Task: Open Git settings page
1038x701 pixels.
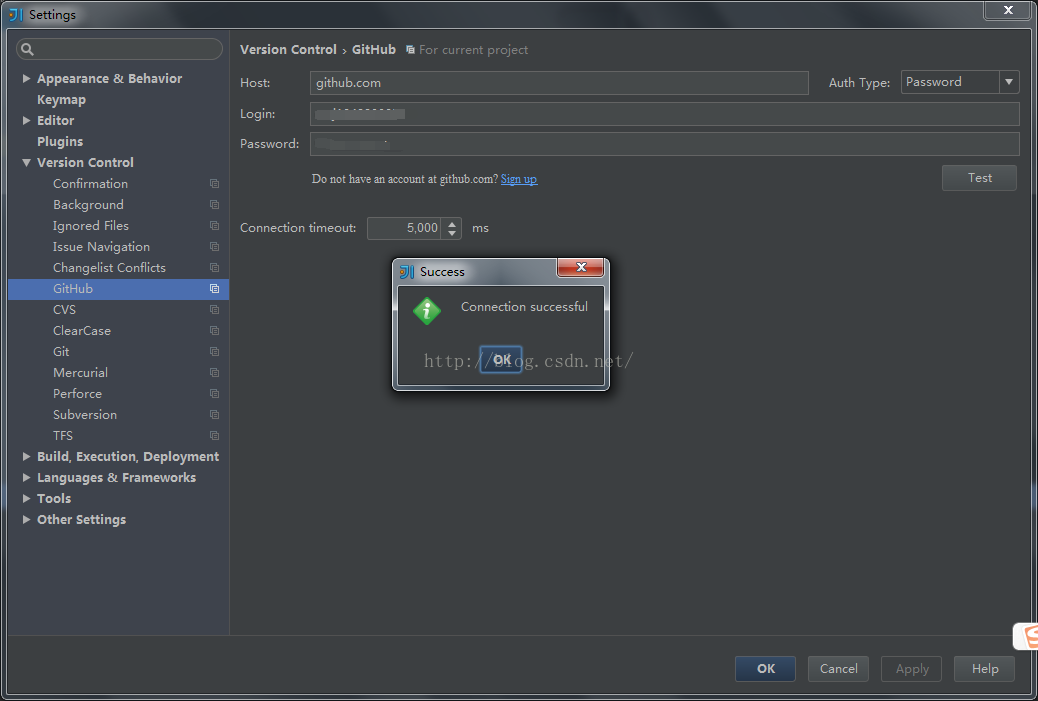Action: click(x=61, y=351)
